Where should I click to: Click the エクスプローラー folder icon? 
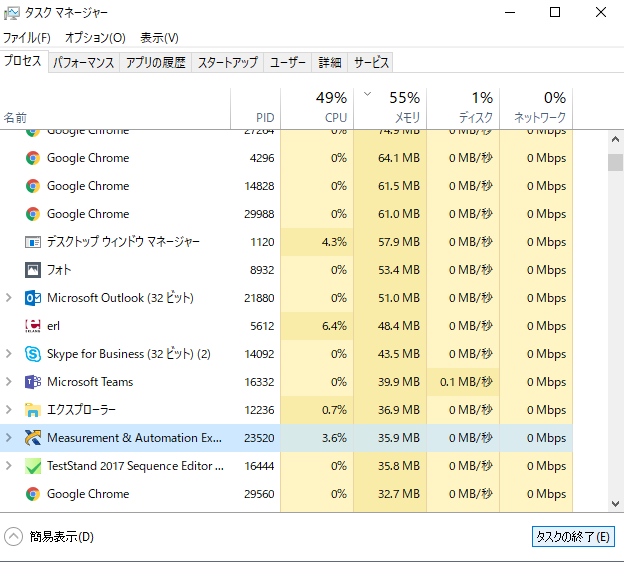coord(33,410)
